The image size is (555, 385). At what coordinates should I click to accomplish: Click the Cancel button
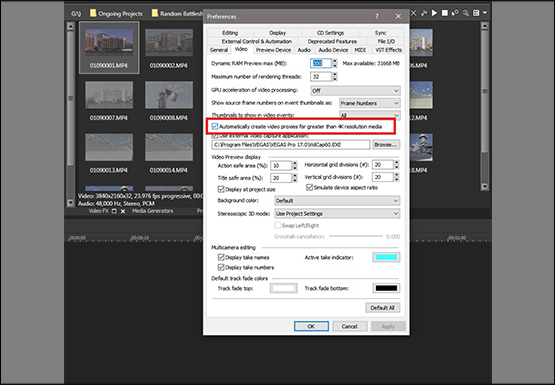[x=349, y=326]
